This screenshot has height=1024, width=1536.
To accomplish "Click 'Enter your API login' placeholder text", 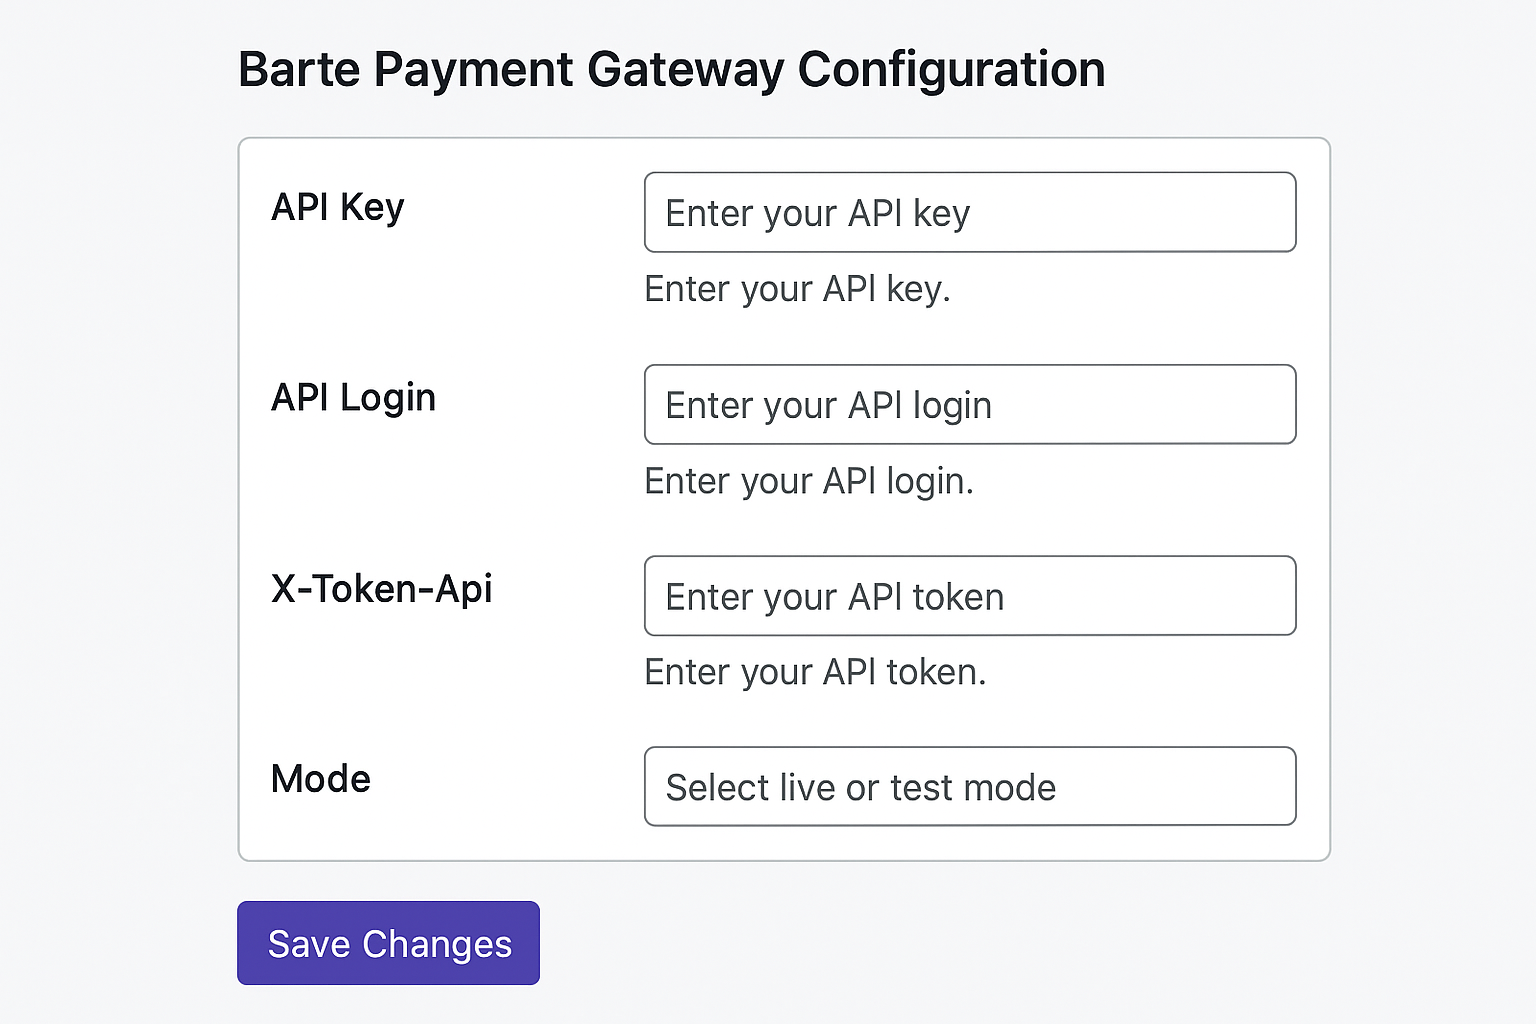I will [x=828, y=405].
